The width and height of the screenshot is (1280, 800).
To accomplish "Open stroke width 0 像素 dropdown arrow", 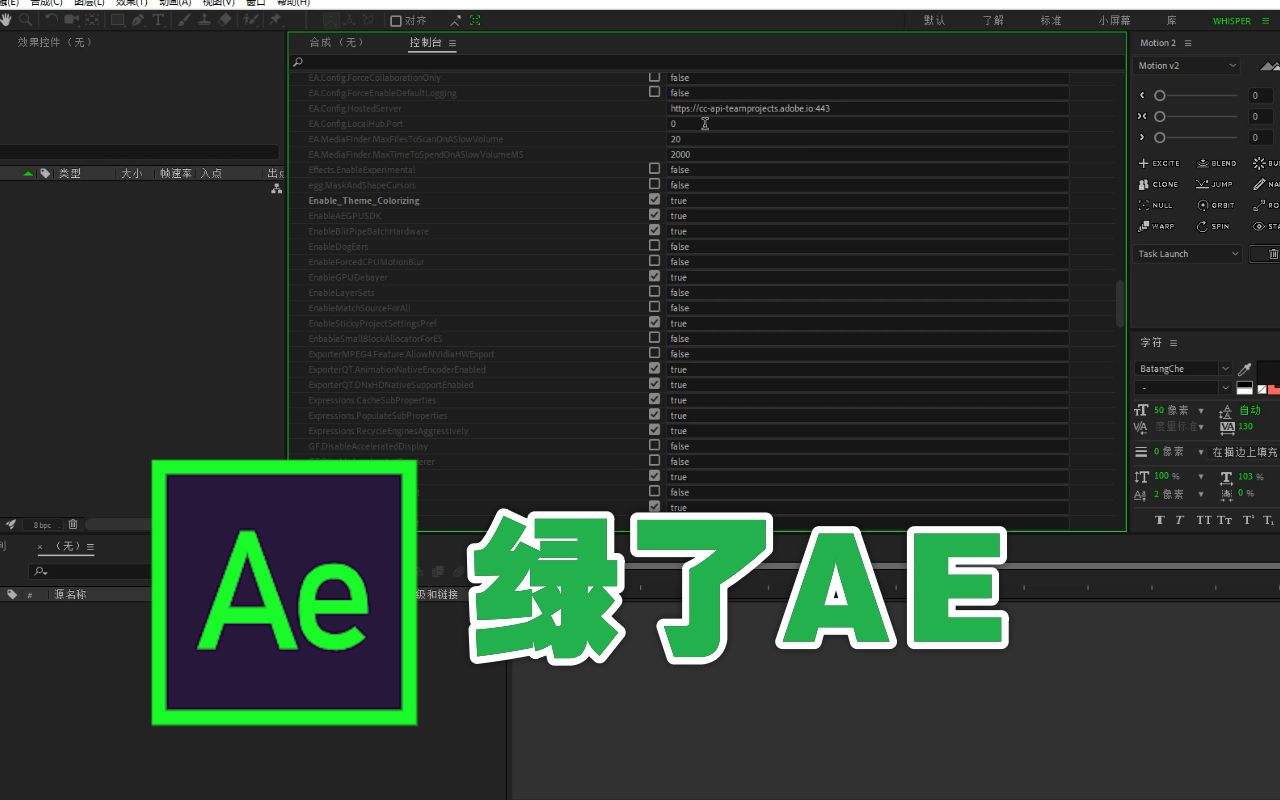I will click(1201, 452).
